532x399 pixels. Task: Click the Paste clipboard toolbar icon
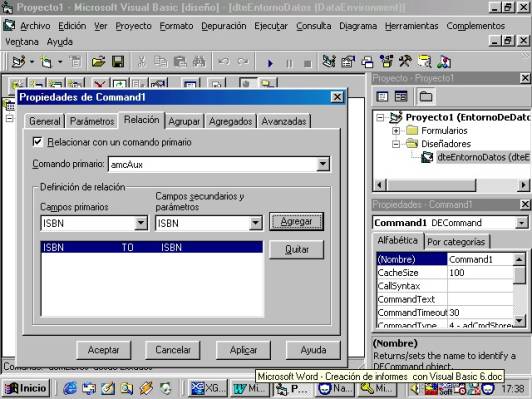pos(180,62)
